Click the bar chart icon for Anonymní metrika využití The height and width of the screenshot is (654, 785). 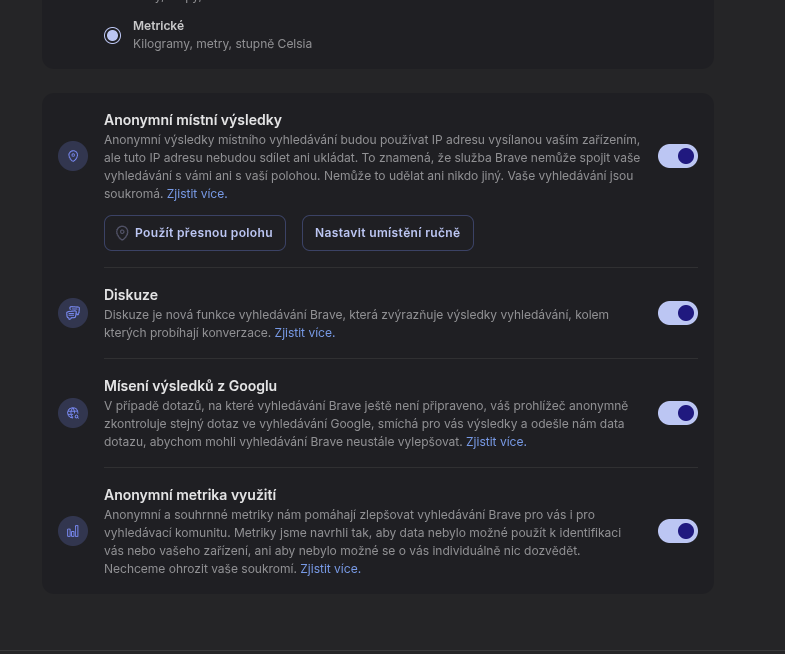point(73,531)
